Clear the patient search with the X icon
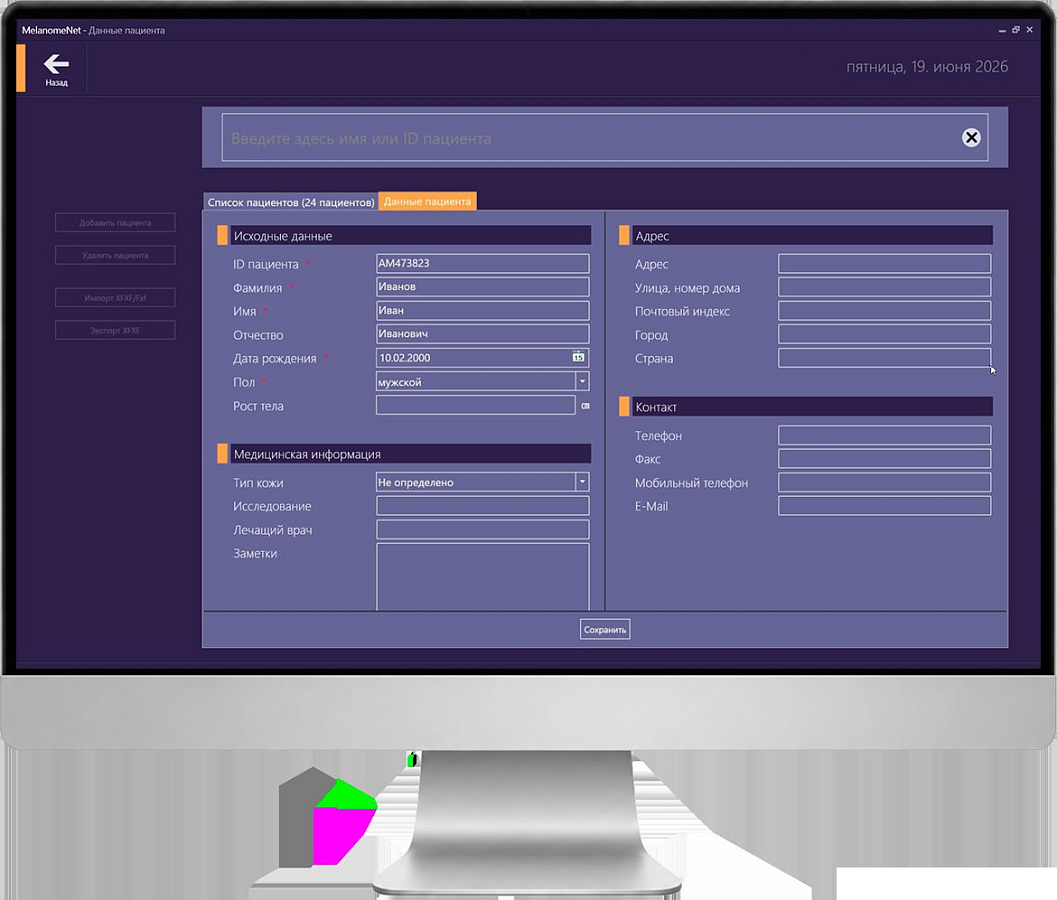The height and width of the screenshot is (900, 1057). click(x=971, y=138)
